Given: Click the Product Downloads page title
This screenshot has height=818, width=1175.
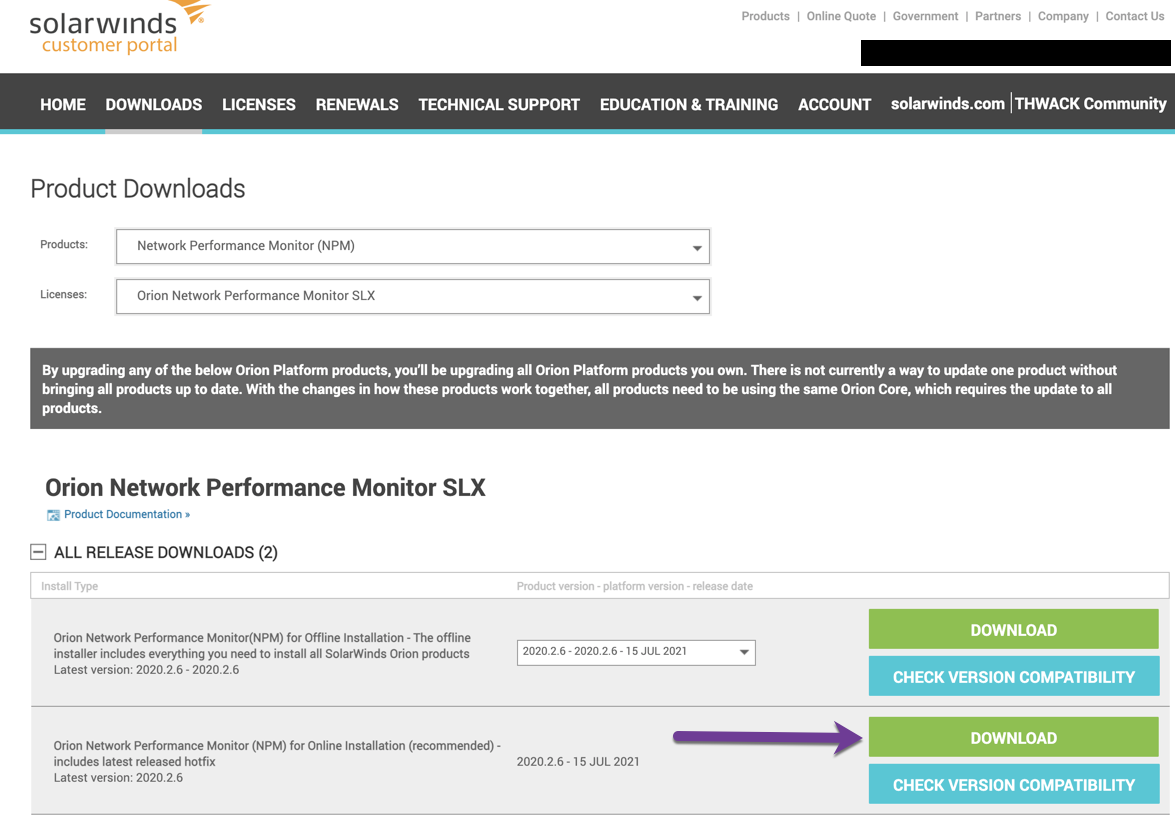Looking at the screenshot, I should pos(138,189).
